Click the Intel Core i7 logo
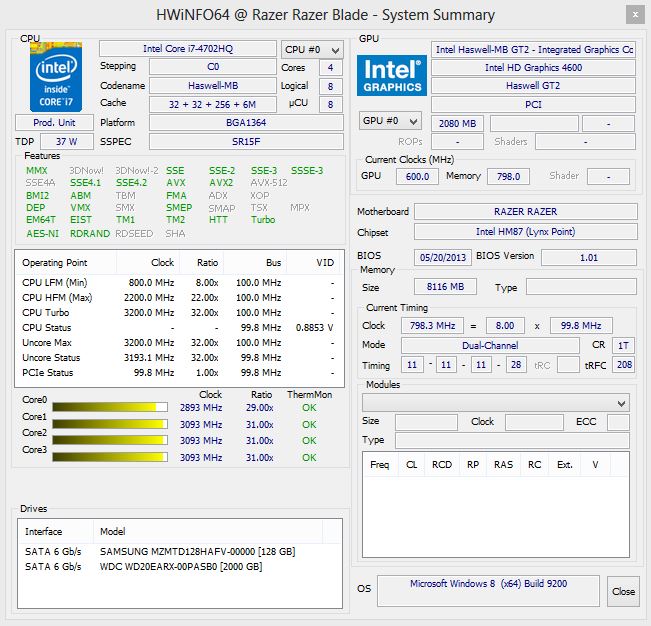The width and height of the screenshot is (651, 626). click(x=56, y=77)
